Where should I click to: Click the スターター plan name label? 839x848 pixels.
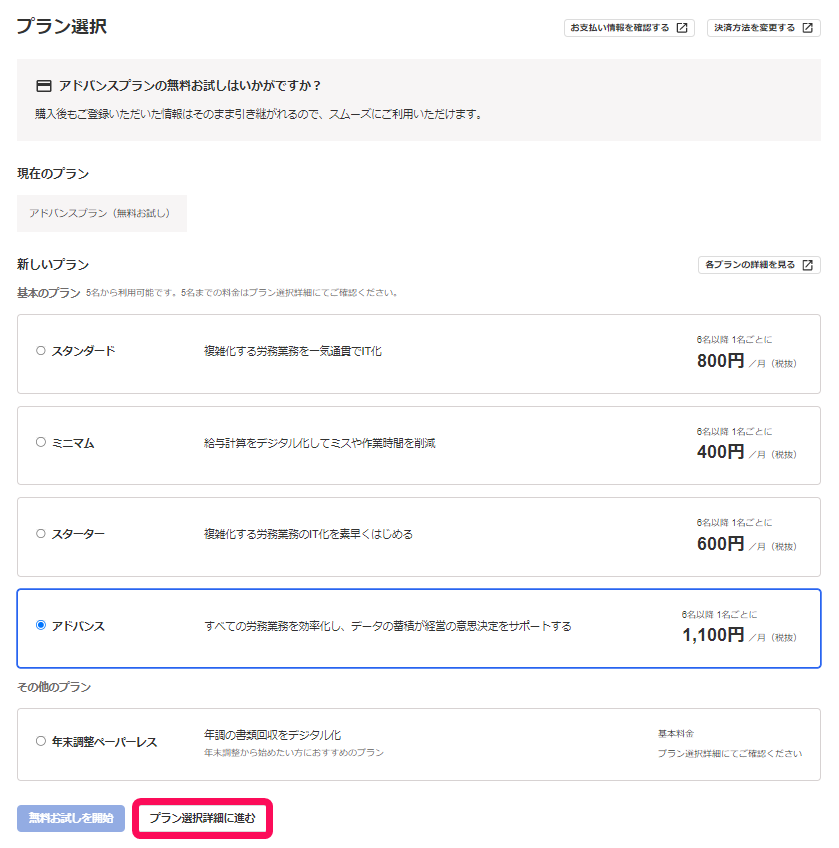click(x=78, y=534)
